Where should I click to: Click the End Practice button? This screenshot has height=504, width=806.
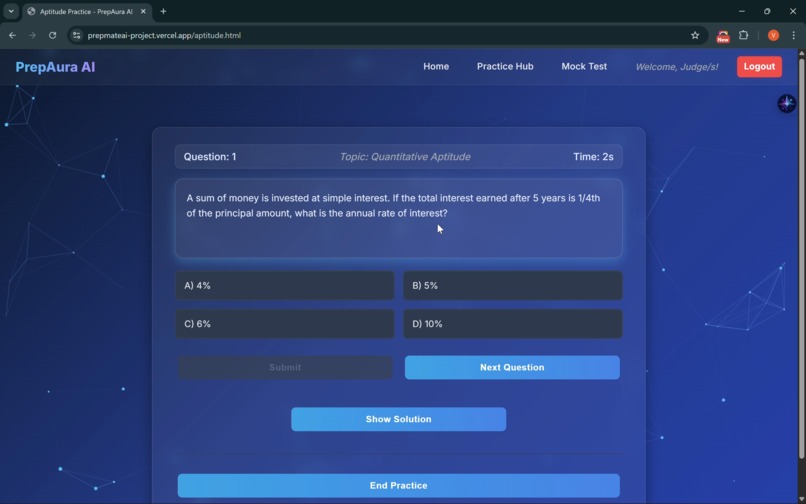(398, 485)
